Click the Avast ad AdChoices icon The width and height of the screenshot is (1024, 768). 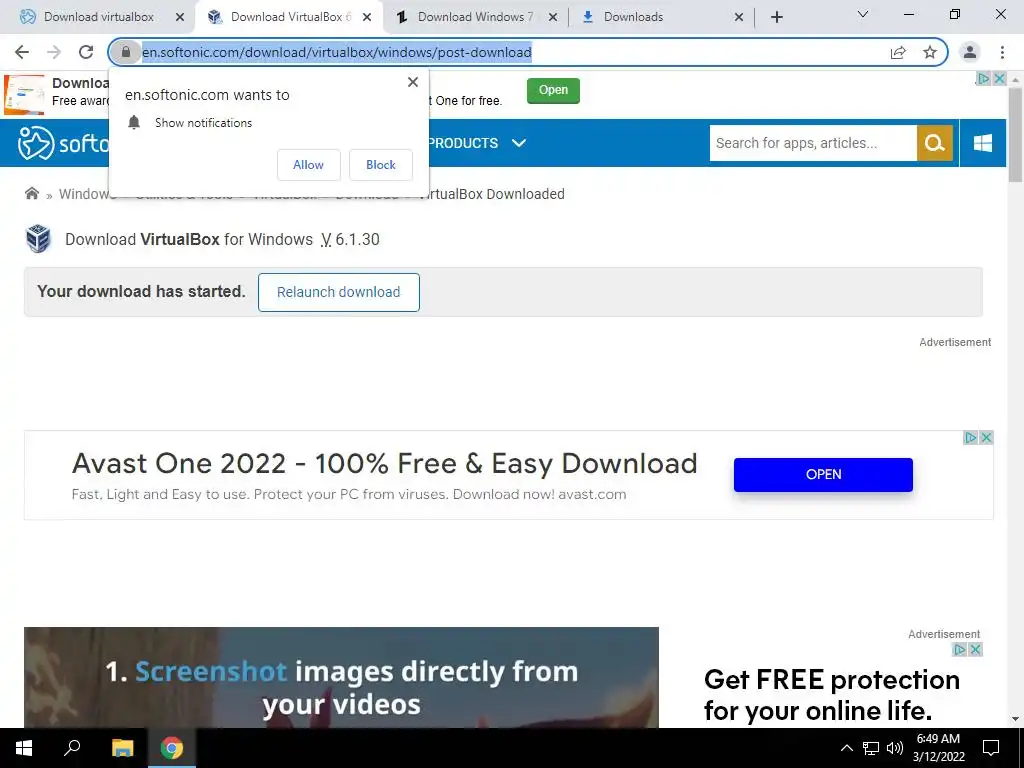pos(971,438)
